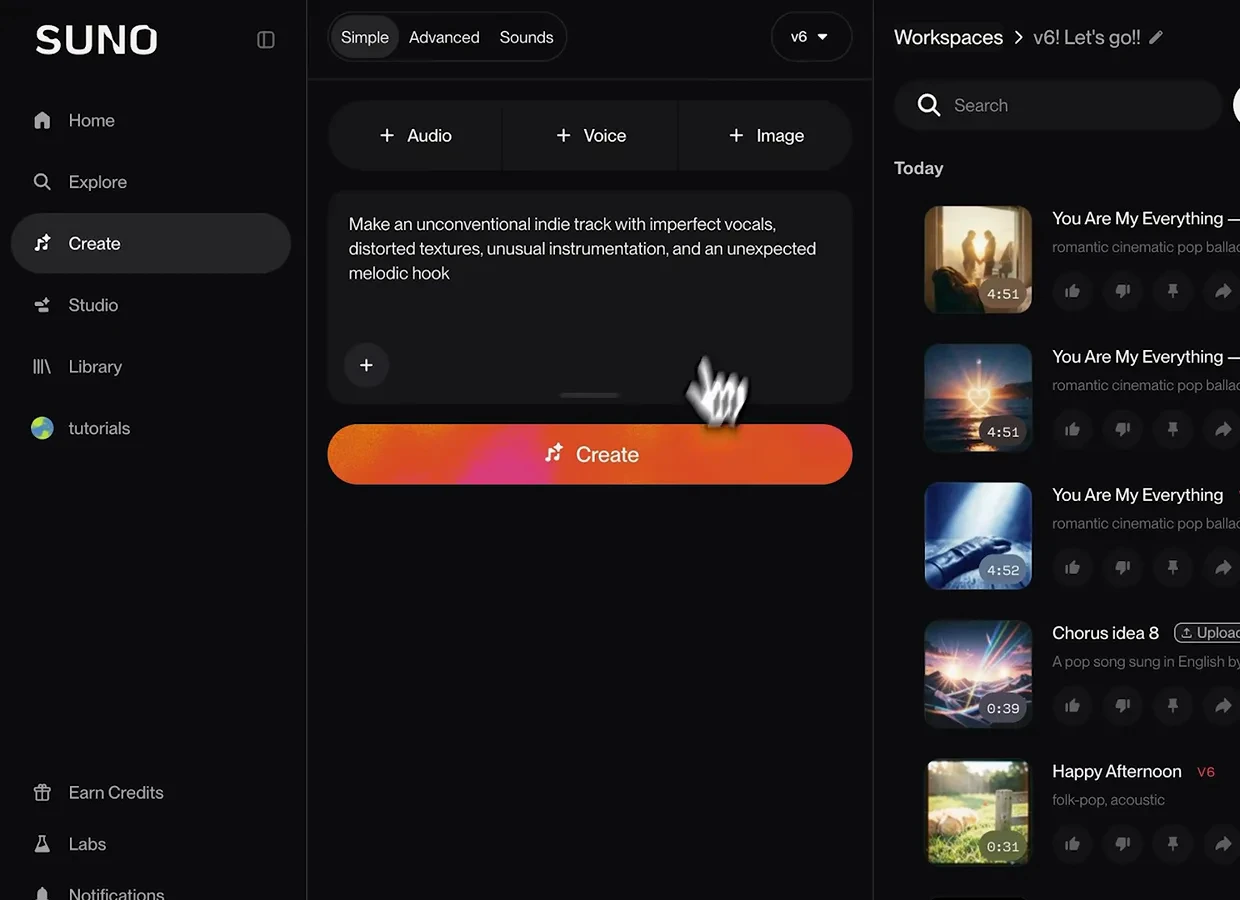This screenshot has width=1240, height=900.
Task: Switch to the Sounds tab
Action: 526,37
